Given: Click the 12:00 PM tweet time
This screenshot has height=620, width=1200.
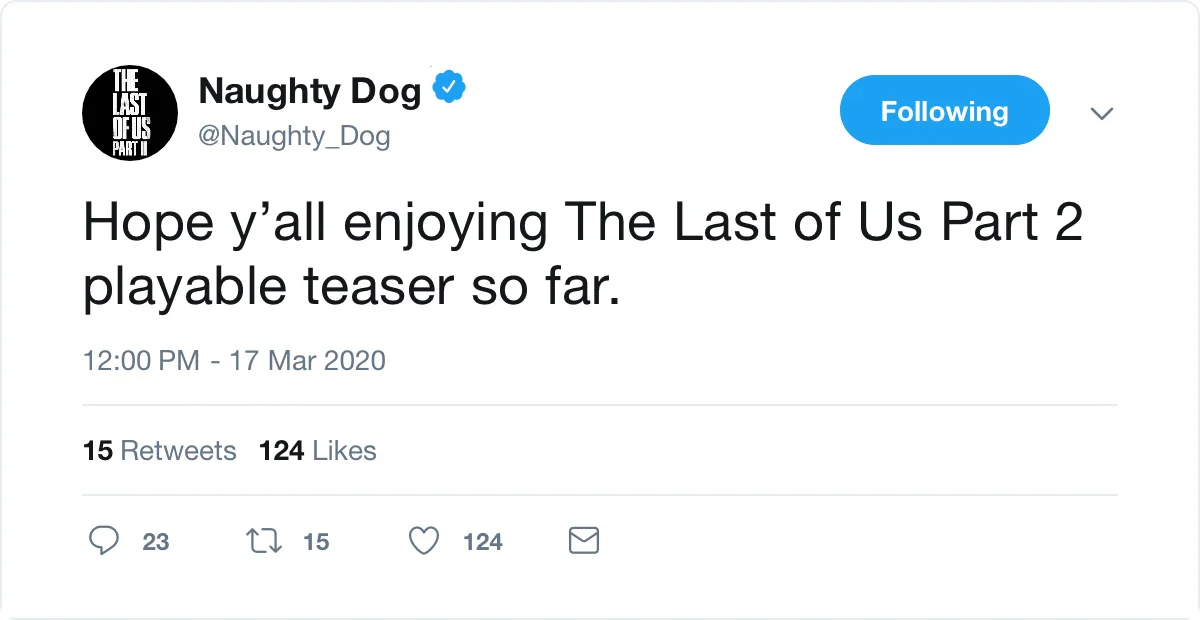Looking at the screenshot, I should click(141, 361).
